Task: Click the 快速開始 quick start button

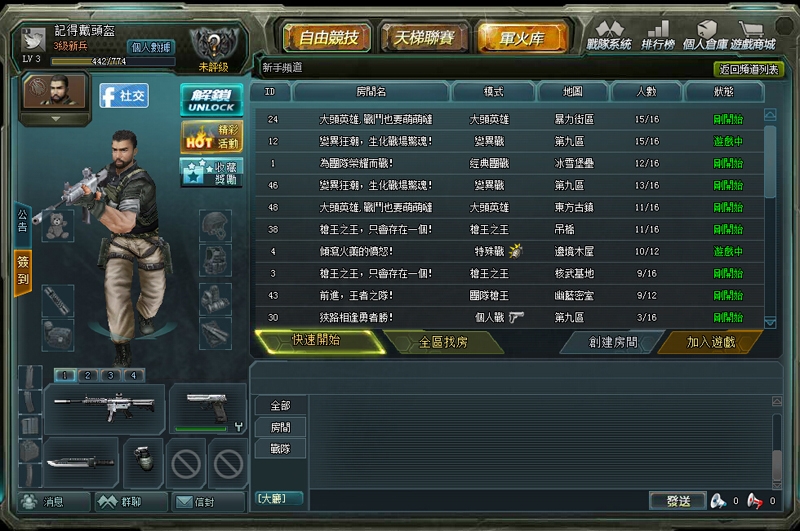Action: pyautogui.click(x=319, y=341)
